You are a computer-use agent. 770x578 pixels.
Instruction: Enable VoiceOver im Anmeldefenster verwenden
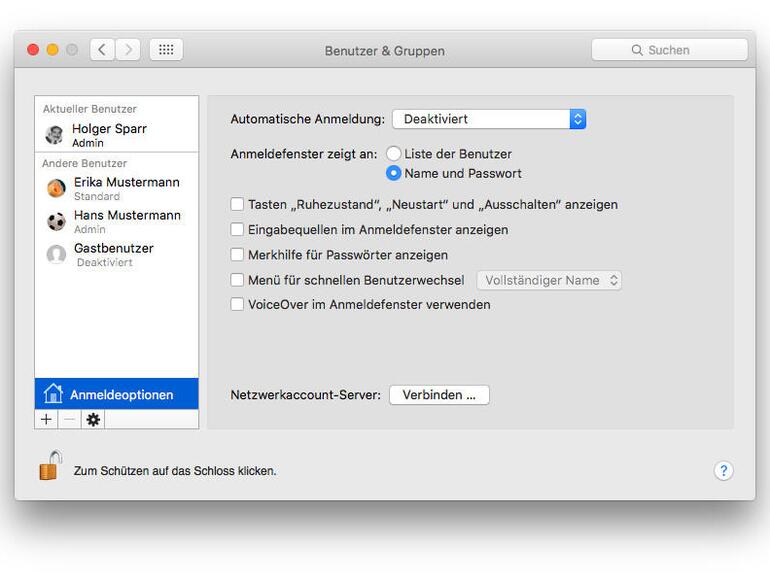[x=237, y=304]
